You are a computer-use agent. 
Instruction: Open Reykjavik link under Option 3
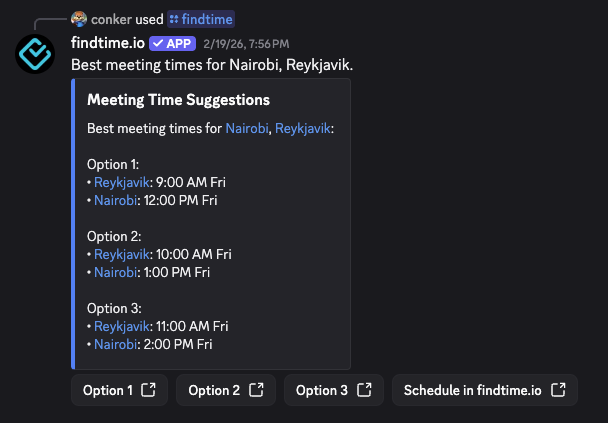tap(122, 326)
